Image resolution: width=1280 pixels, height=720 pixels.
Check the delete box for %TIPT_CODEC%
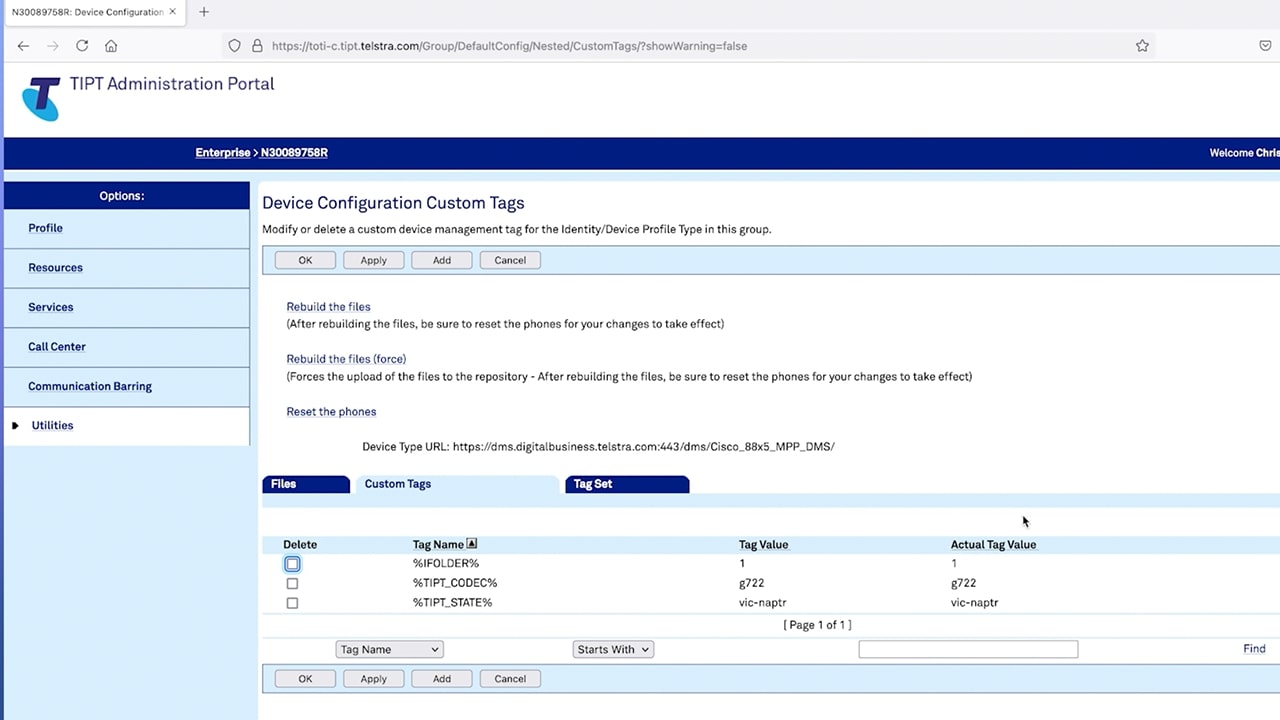[292, 583]
